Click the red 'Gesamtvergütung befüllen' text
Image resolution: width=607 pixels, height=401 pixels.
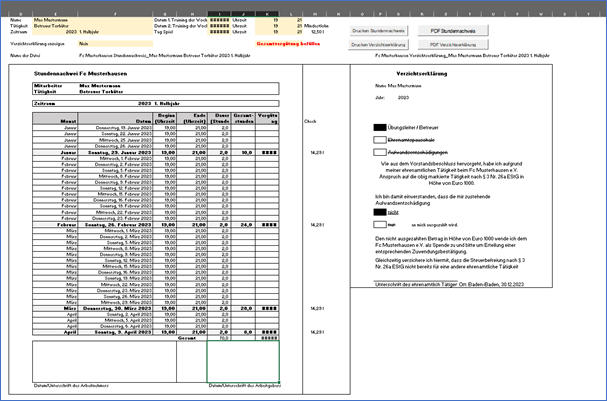tap(288, 44)
